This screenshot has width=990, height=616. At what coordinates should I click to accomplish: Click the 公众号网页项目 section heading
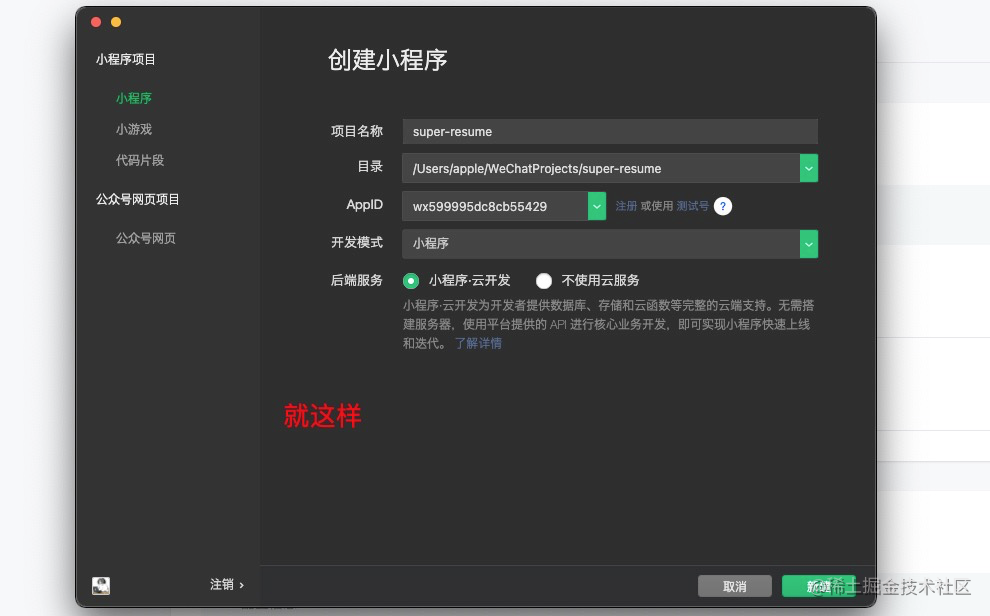[138, 199]
